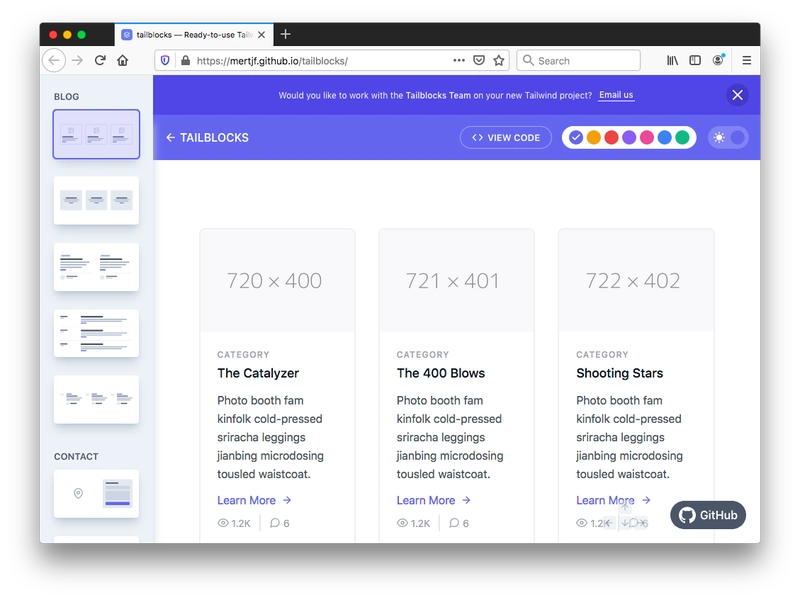Open the Firefox hamburger menu

pyautogui.click(x=746, y=60)
